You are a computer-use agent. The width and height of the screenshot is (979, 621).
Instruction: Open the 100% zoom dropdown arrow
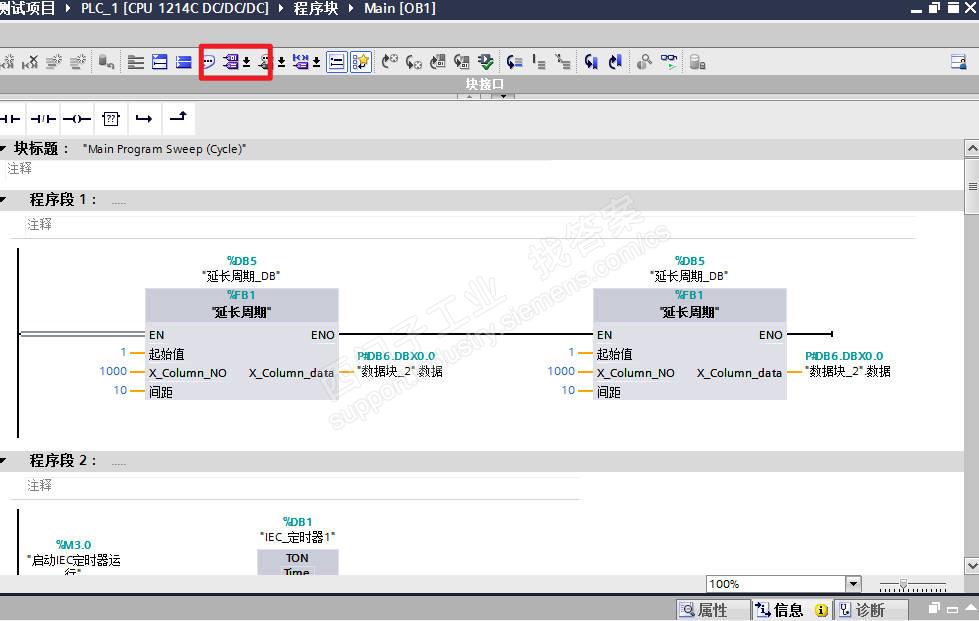pyautogui.click(x=854, y=584)
